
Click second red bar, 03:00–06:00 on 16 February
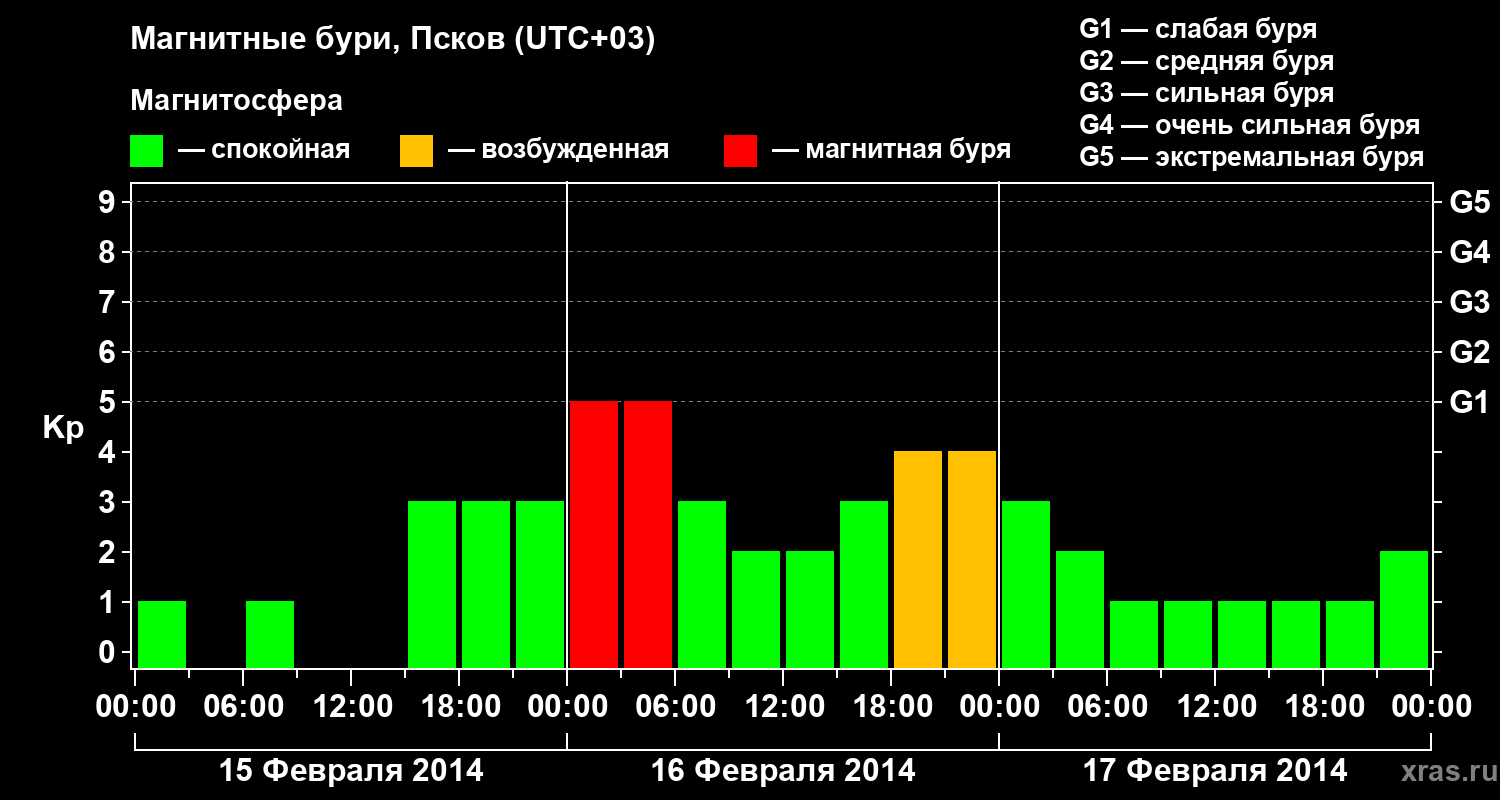(x=648, y=534)
